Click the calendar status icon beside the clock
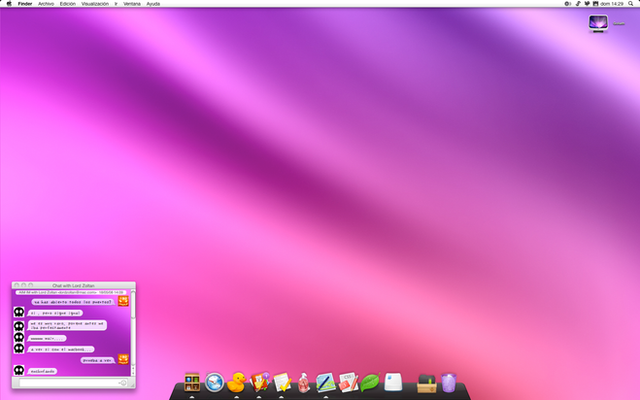 tap(596, 4)
